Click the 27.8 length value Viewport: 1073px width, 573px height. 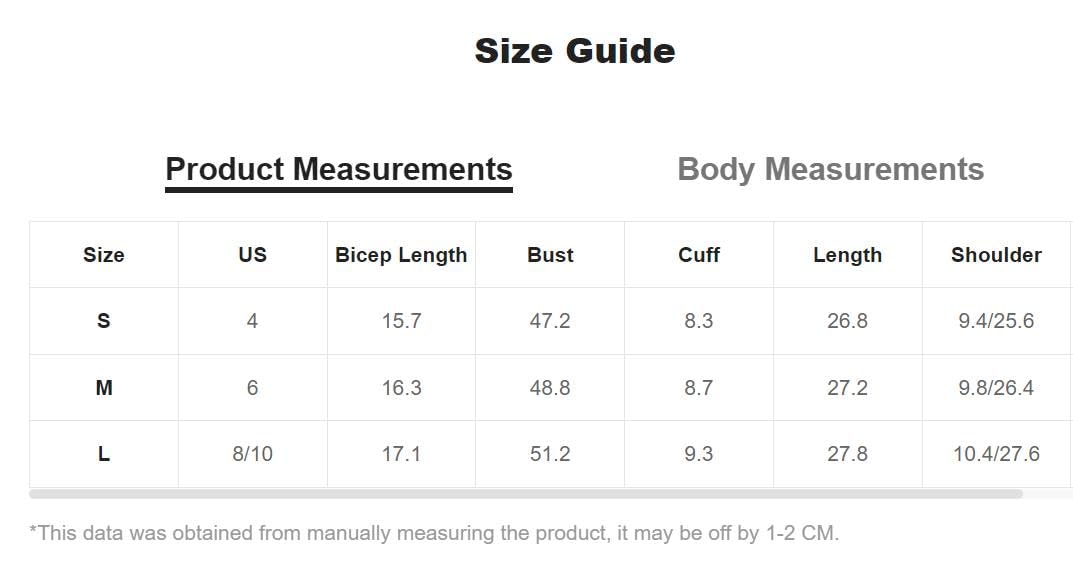[x=847, y=454]
